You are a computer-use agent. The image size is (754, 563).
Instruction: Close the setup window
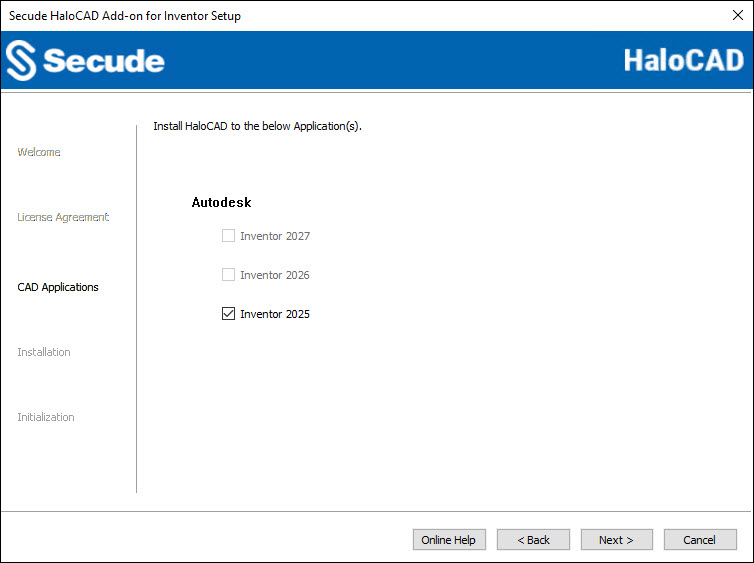tap(738, 15)
